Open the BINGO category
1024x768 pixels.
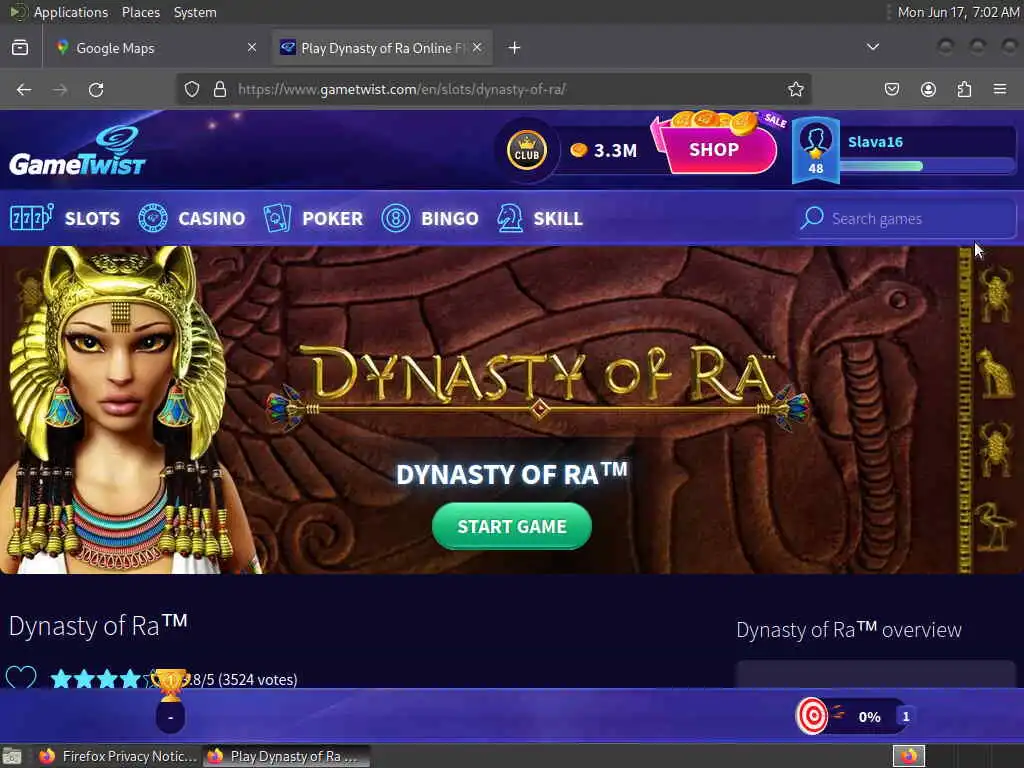click(450, 218)
